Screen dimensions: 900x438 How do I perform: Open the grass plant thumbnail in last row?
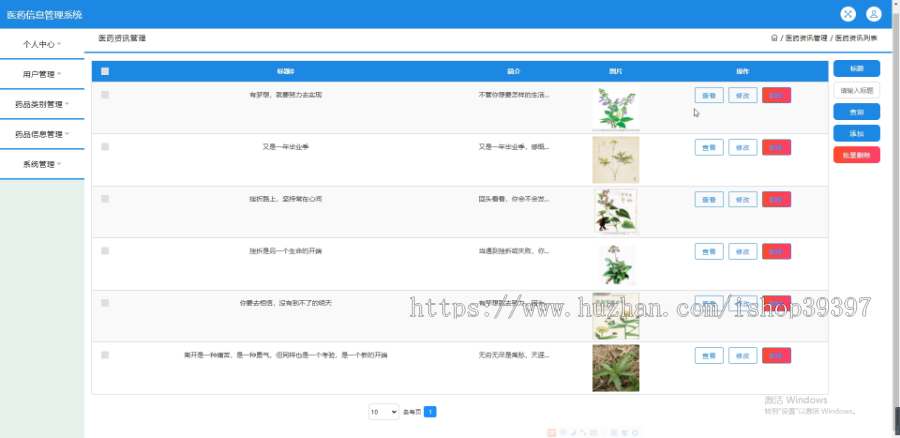coord(616,368)
